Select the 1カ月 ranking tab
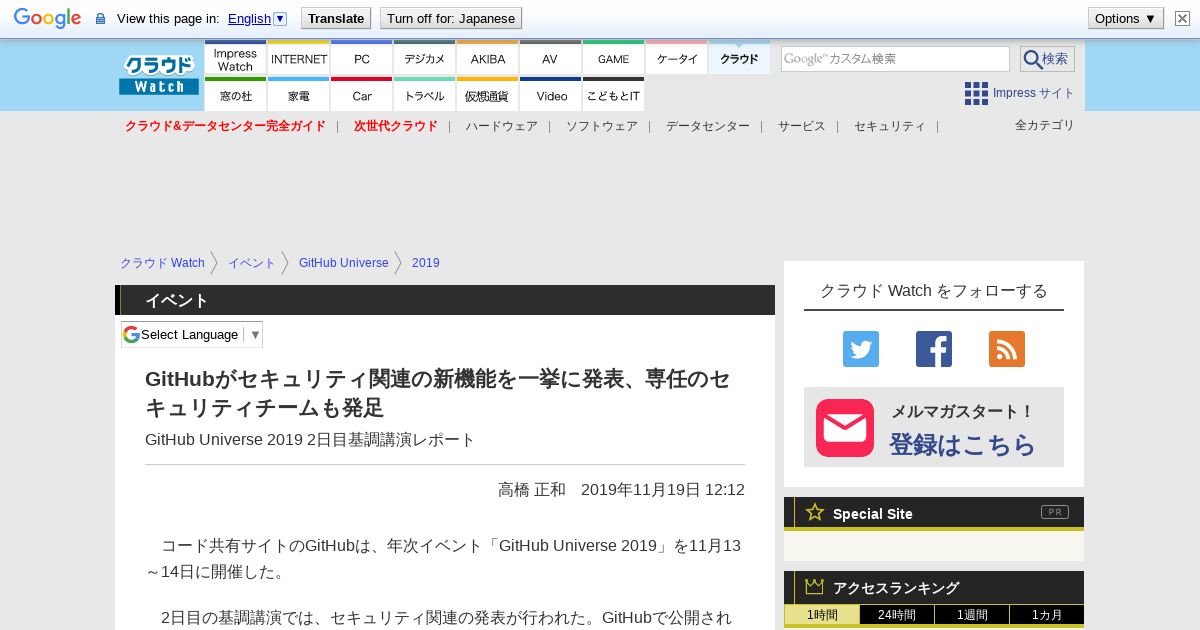The width and height of the screenshot is (1200, 630). [1047, 615]
